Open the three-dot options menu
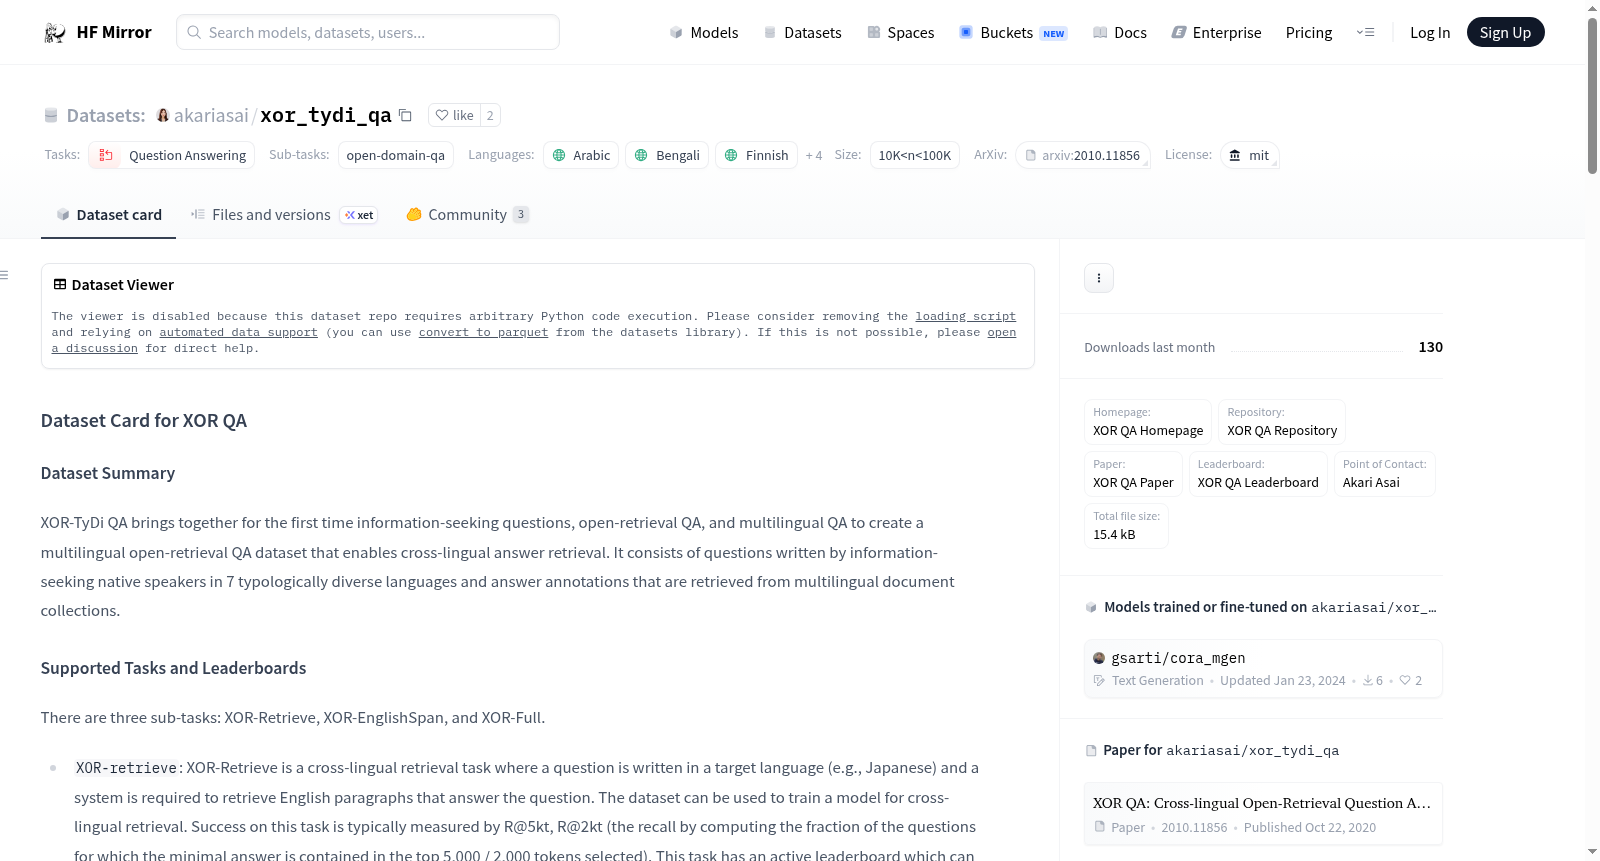The width and height of the screenshot is (1600, 861). (1099, 278)
